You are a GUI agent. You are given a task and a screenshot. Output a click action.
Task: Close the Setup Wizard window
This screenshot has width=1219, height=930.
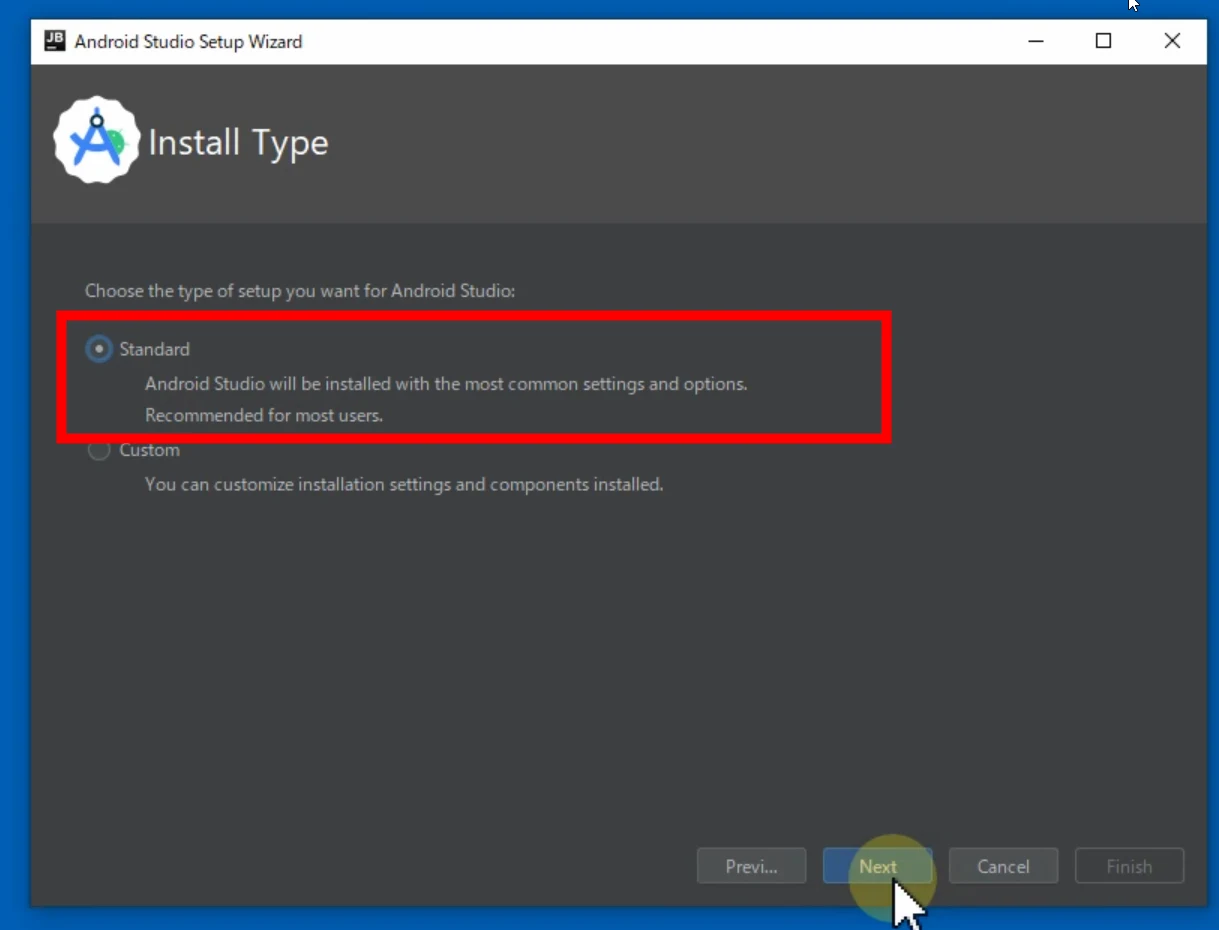pos(1172,41)
